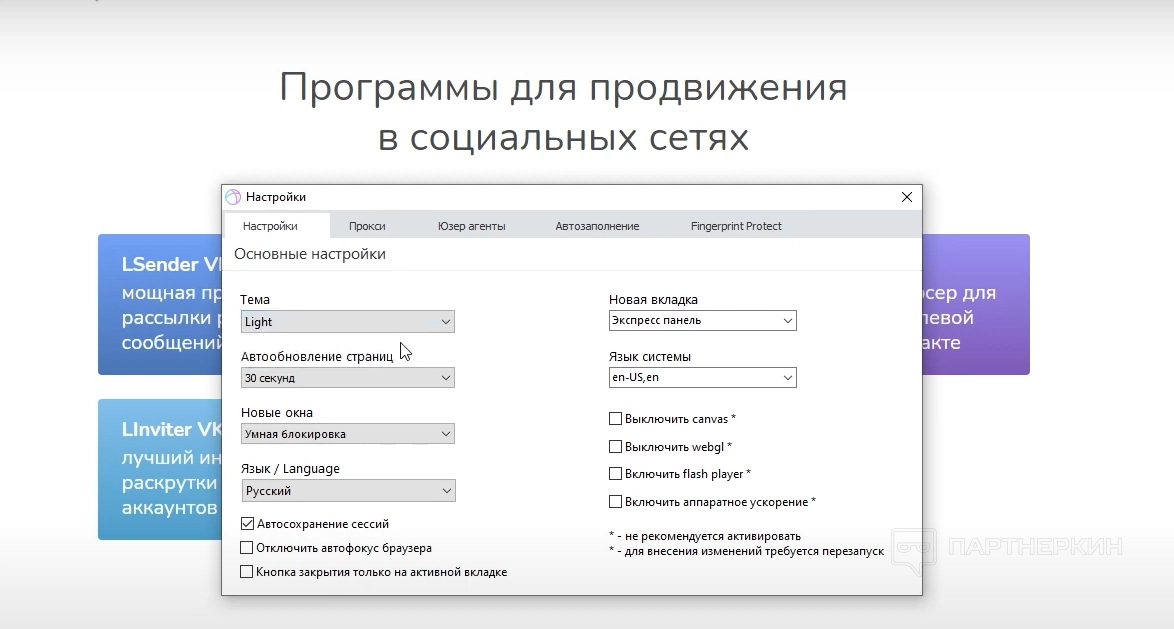Uncheck the Автосохранение сессий checkbox

(x=247, y=524)
